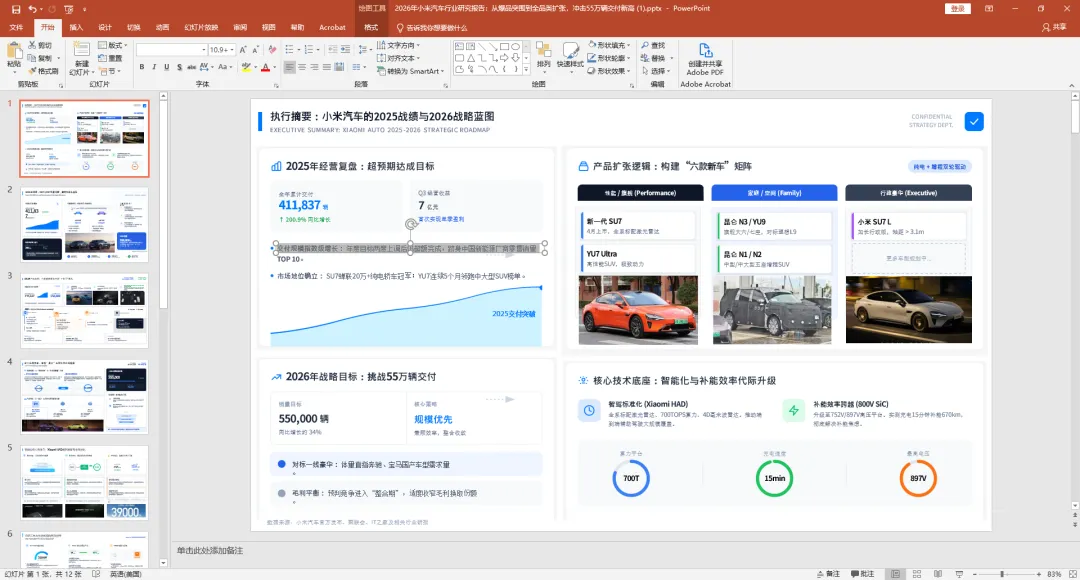The image size is (1080, 580).
Task: Open Shape Outline (形状轮廓) dropdown
Action: click(610, 58)
